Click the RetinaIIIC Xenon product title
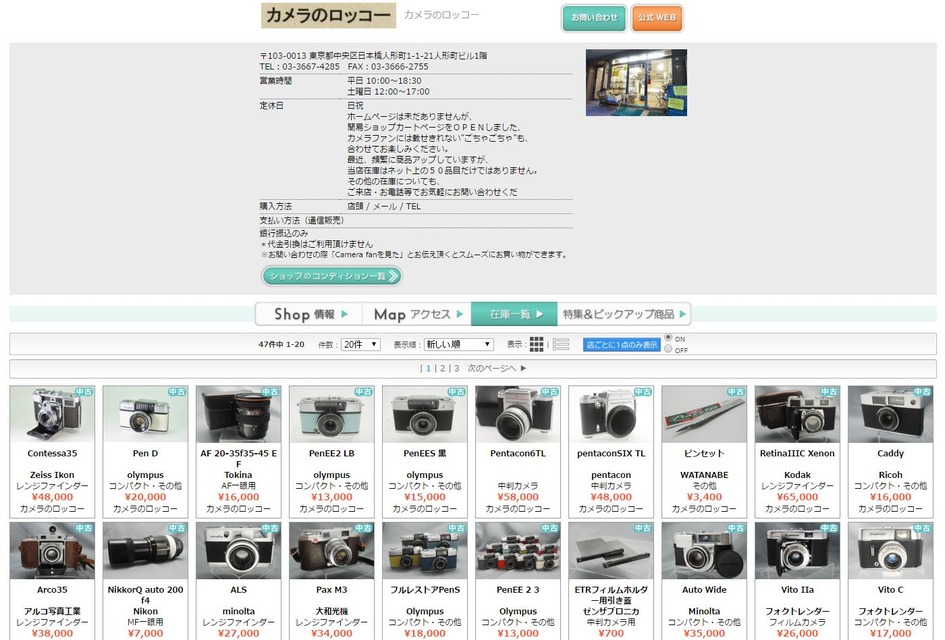The width and height of the screenshot is (945, 640). [797, 453]
